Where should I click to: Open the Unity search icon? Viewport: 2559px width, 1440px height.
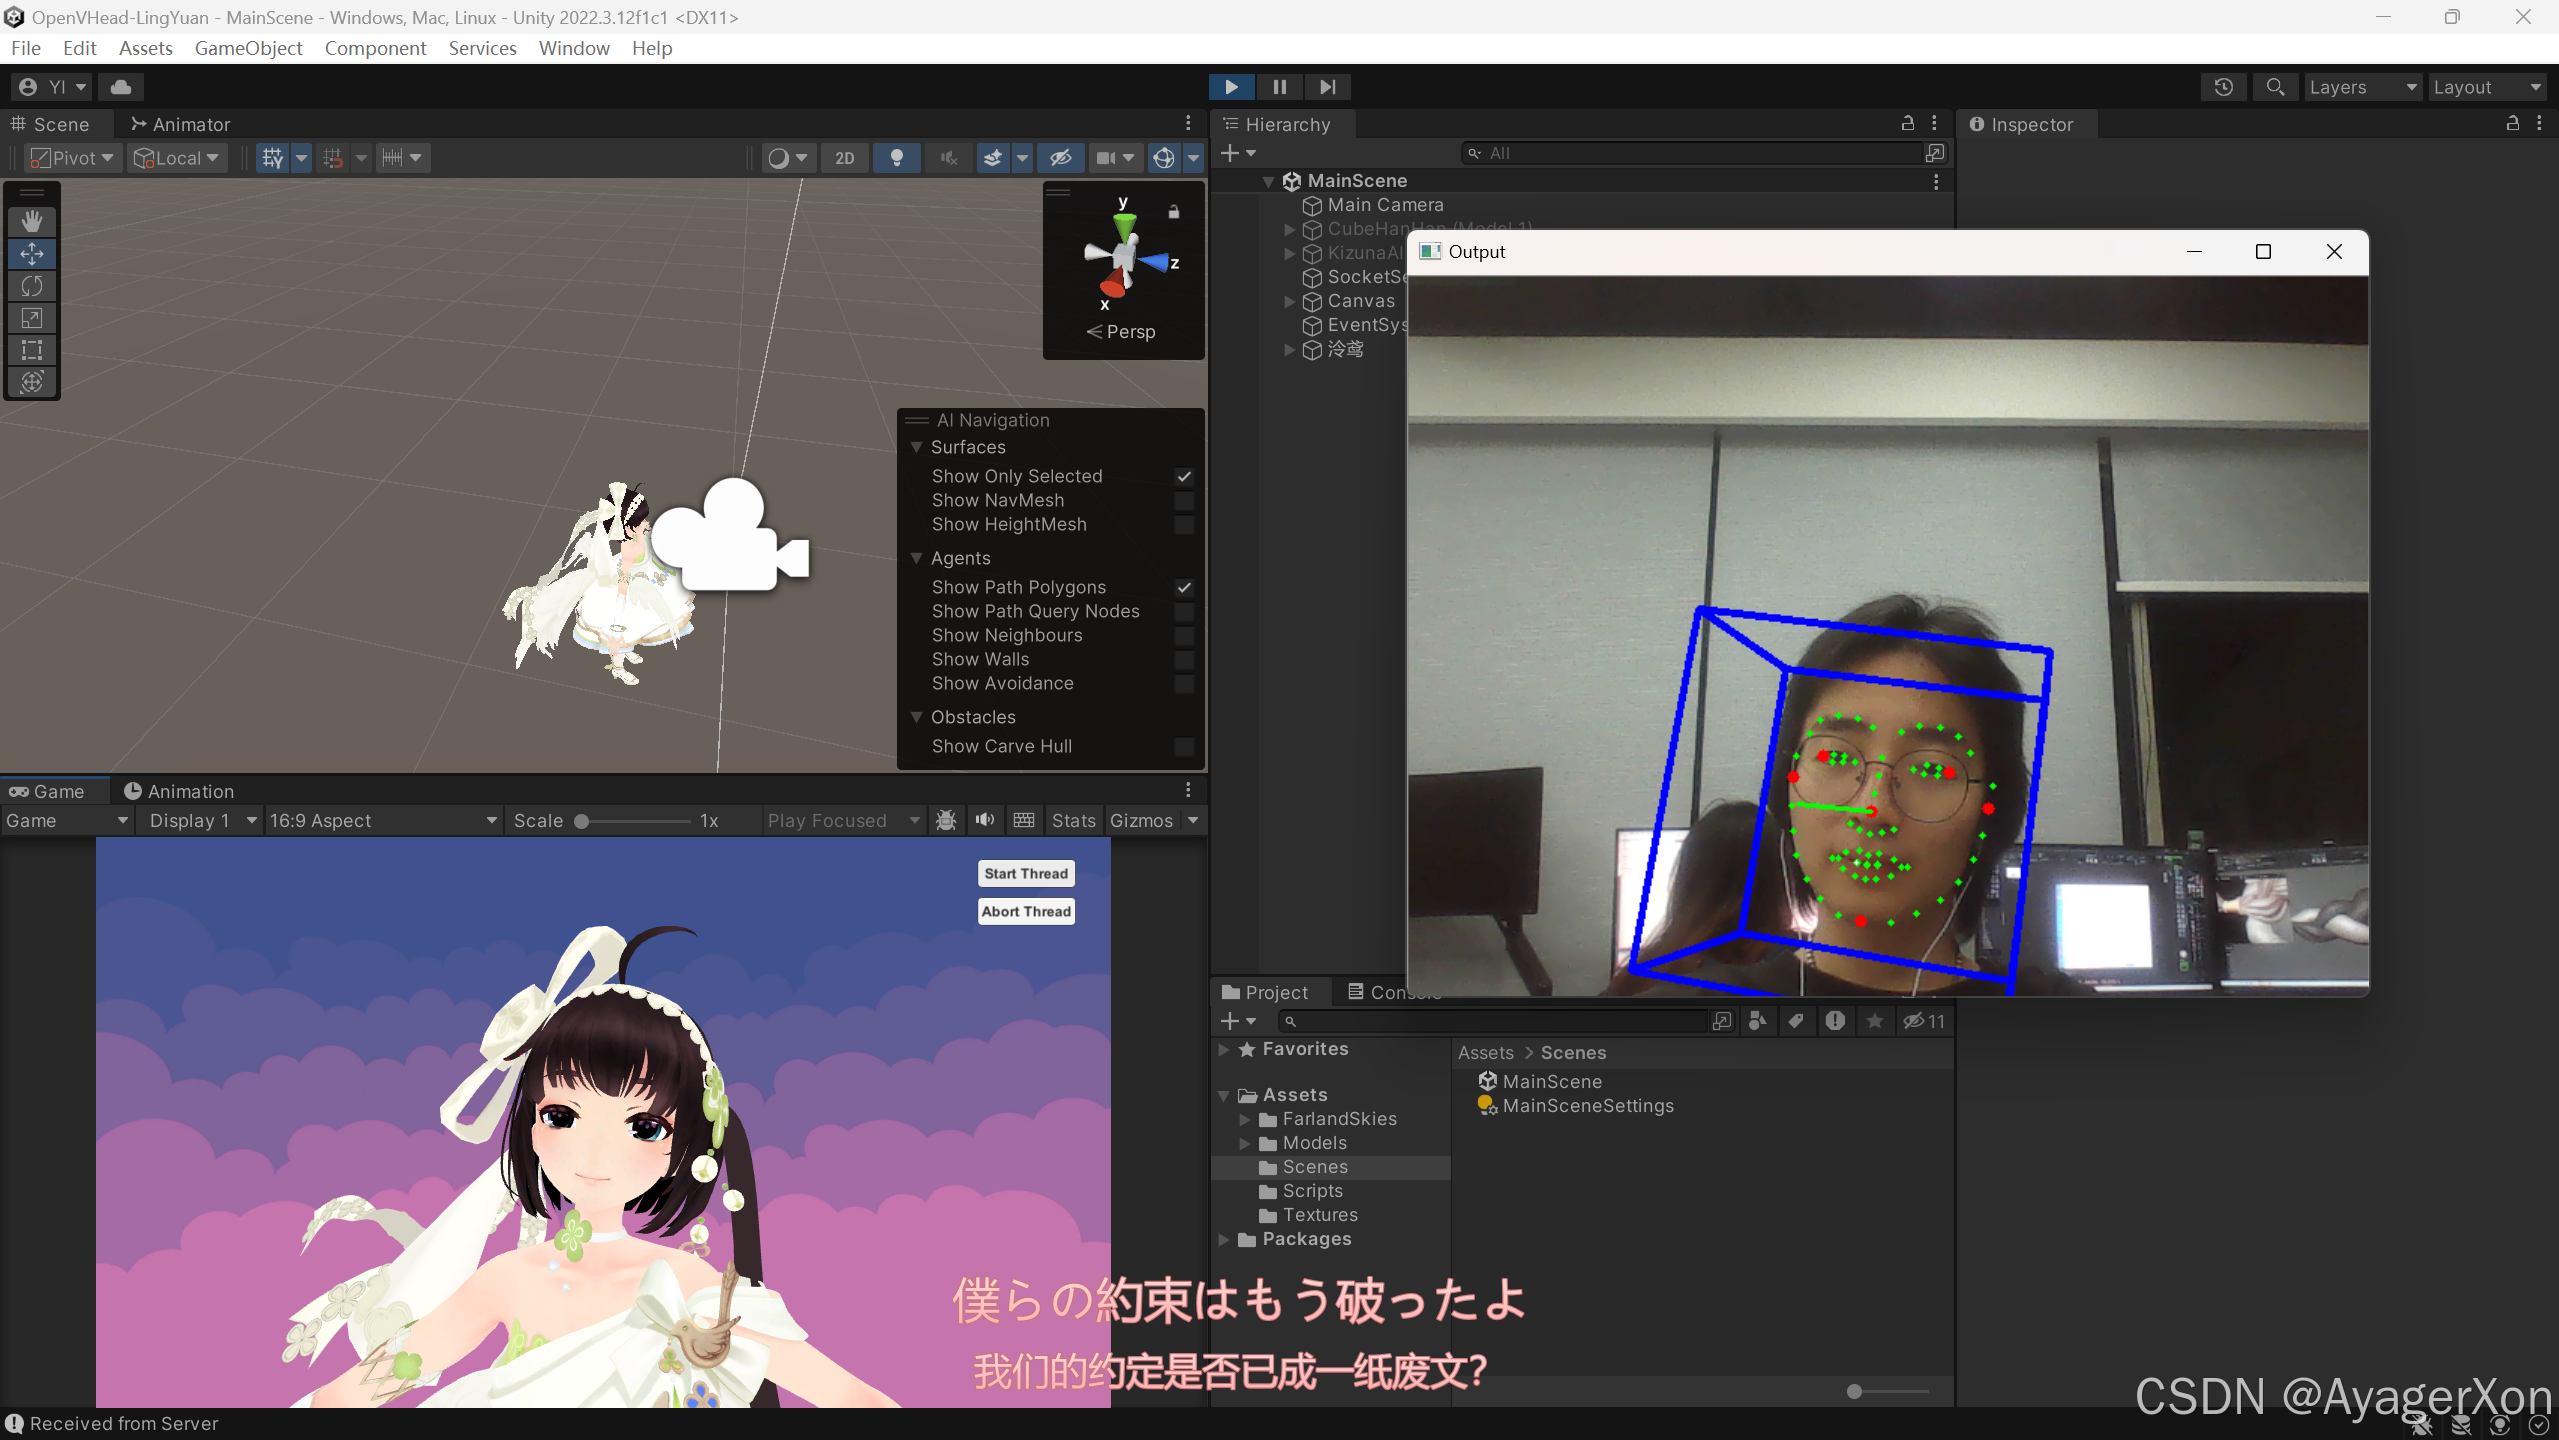[2275, 87]
